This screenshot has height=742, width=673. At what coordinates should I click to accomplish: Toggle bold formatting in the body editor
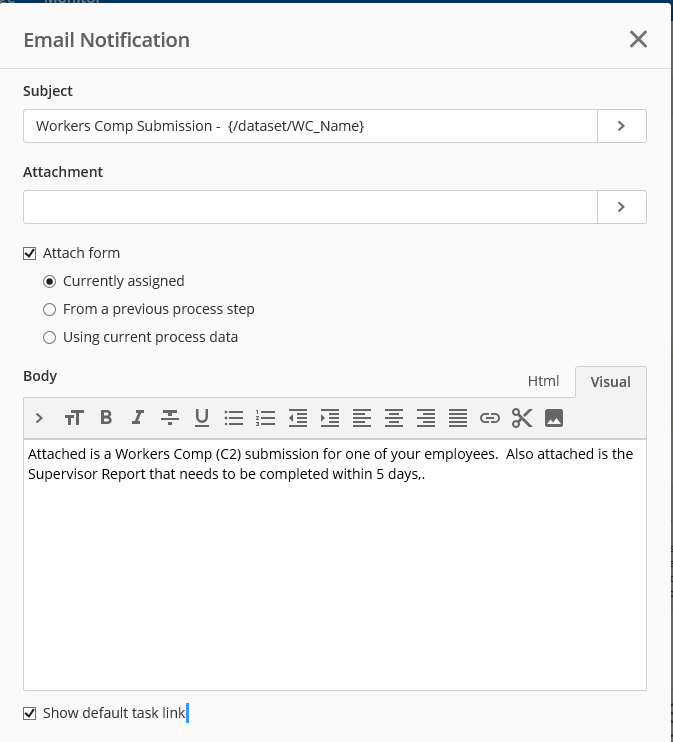point(106,417)
